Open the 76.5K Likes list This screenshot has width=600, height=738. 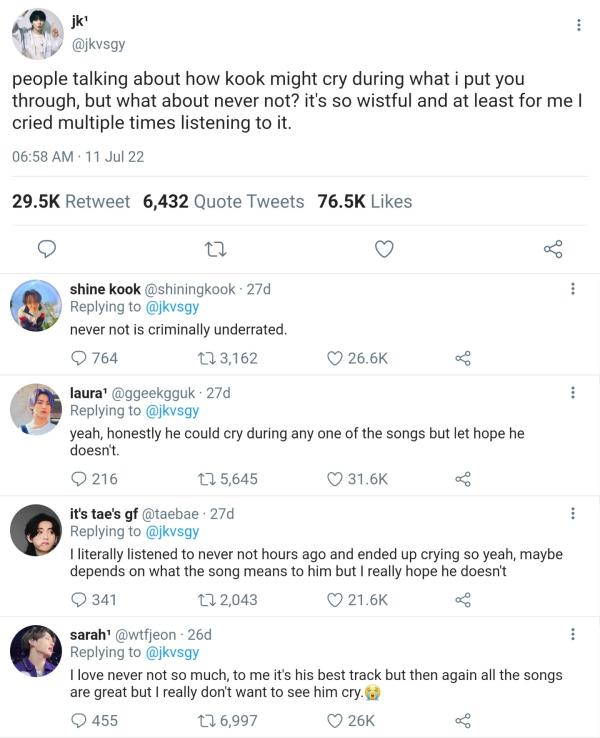point(364,201)
